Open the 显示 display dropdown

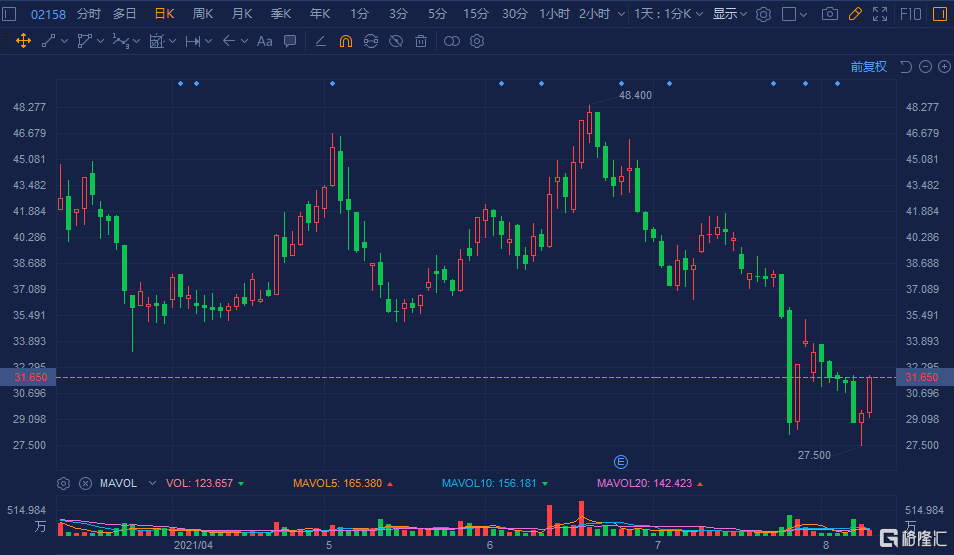click(x=729, y=13)
